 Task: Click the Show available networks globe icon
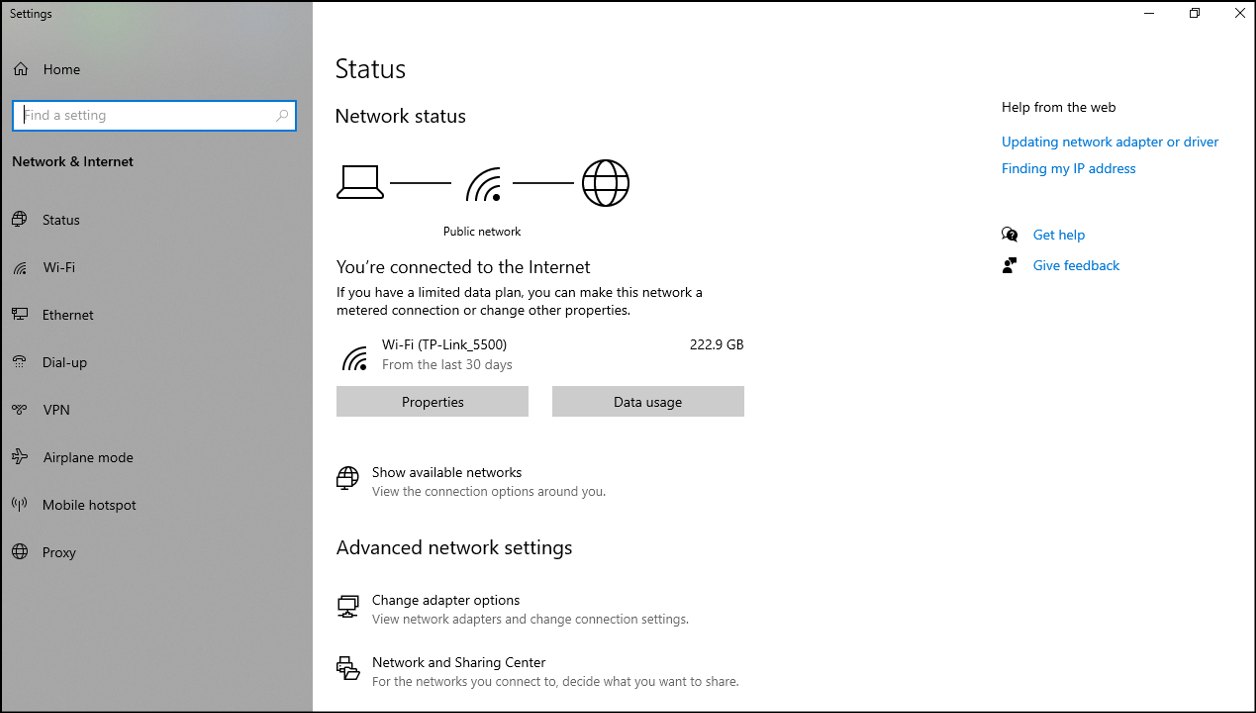[347, 478]
